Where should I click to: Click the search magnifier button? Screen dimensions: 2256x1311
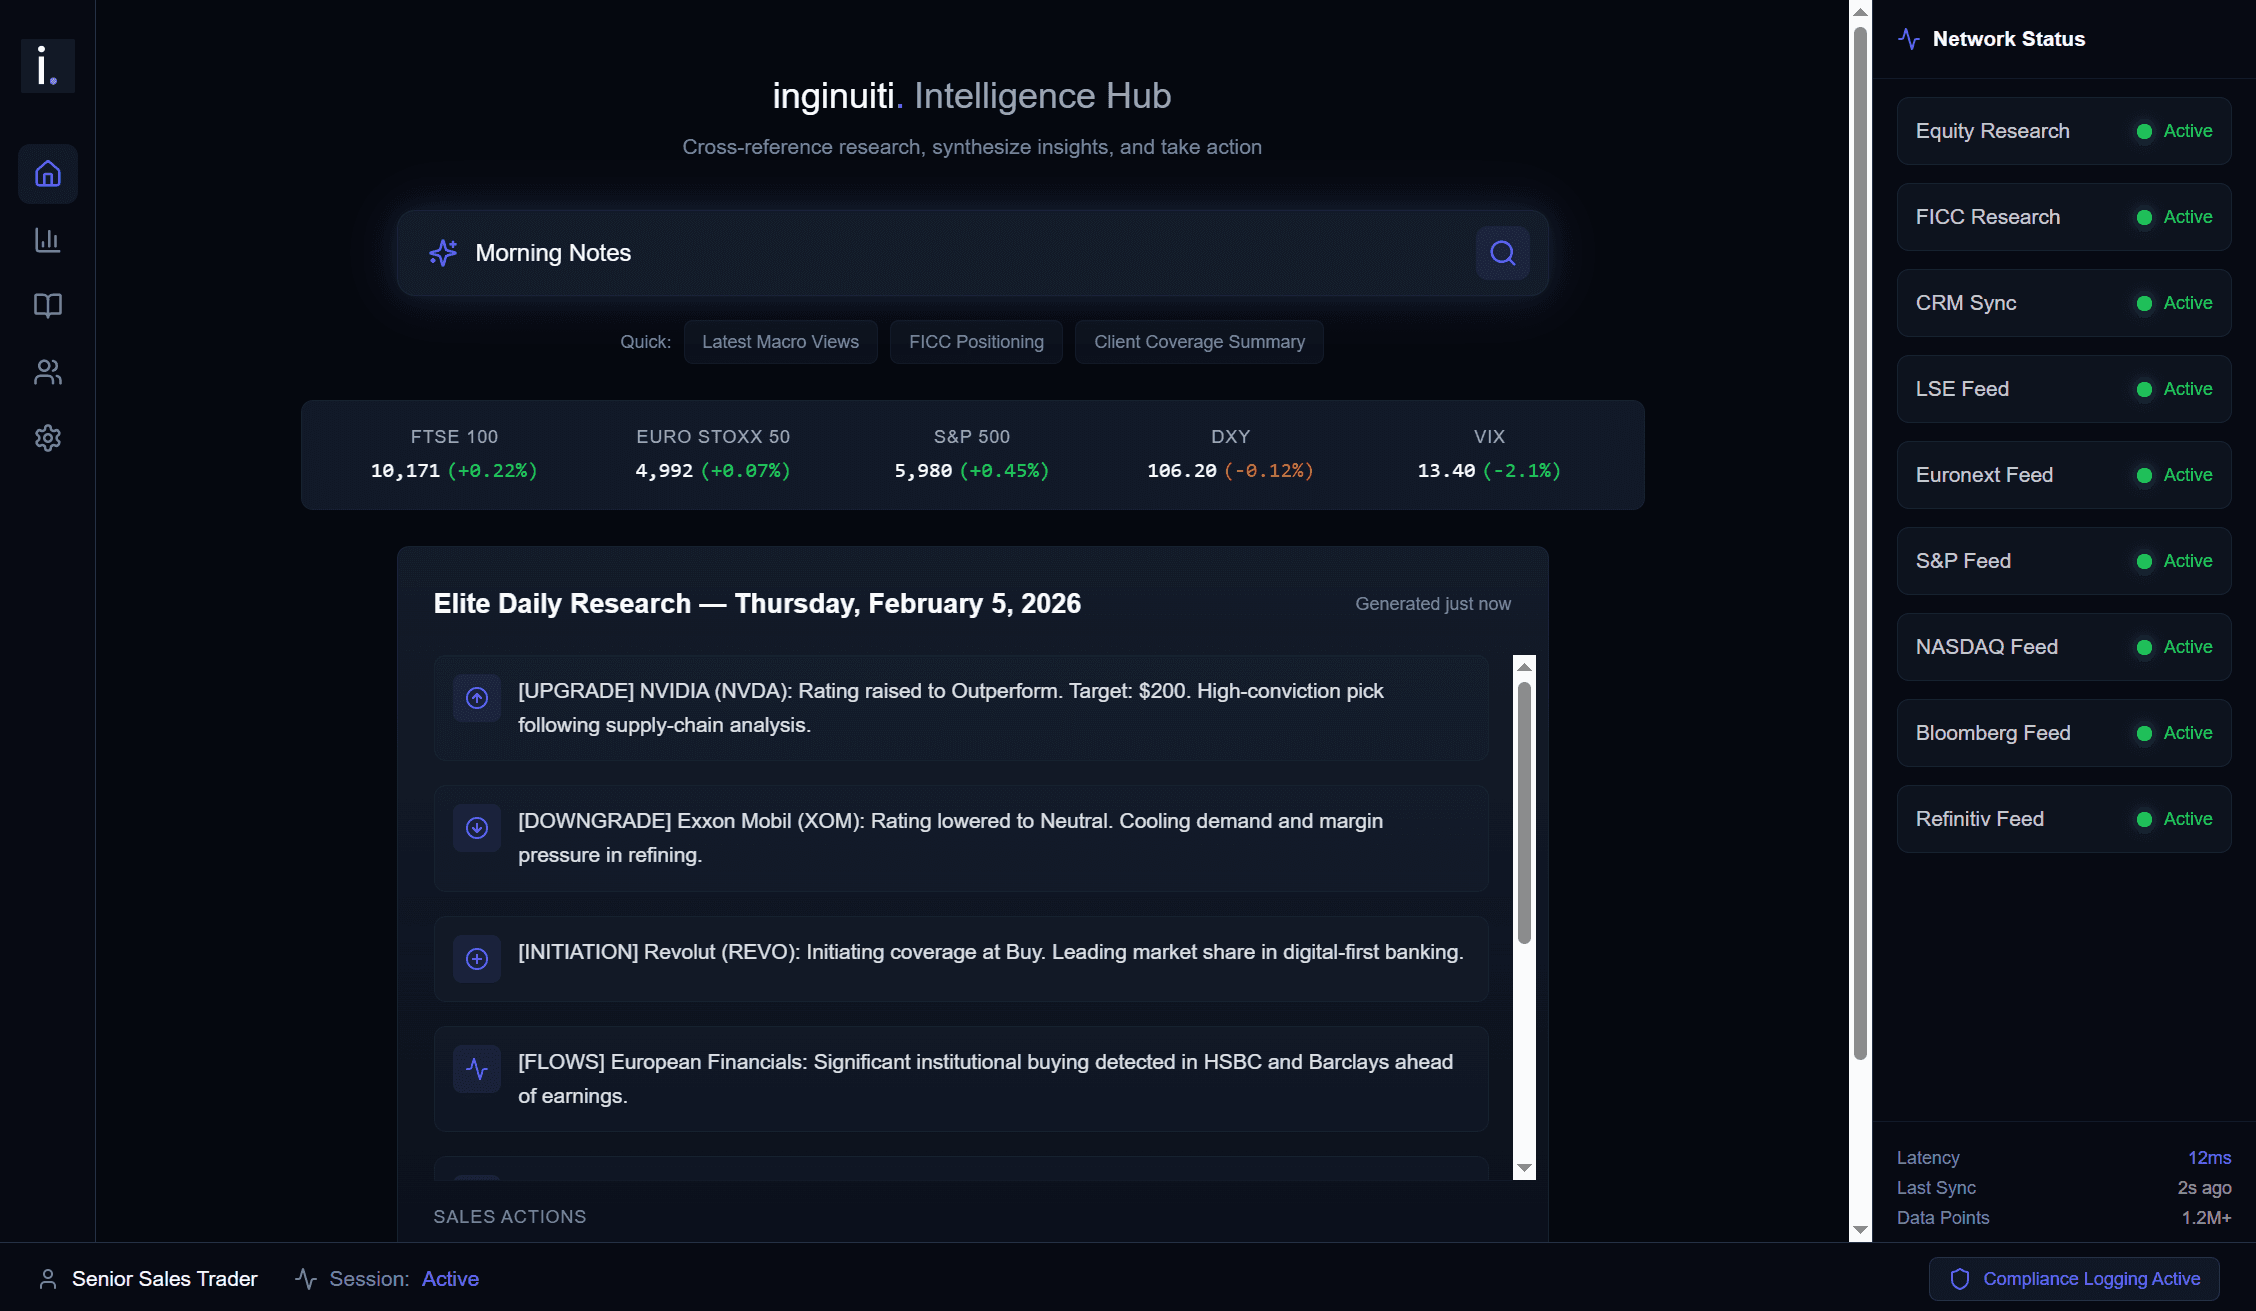[1502, 253]
